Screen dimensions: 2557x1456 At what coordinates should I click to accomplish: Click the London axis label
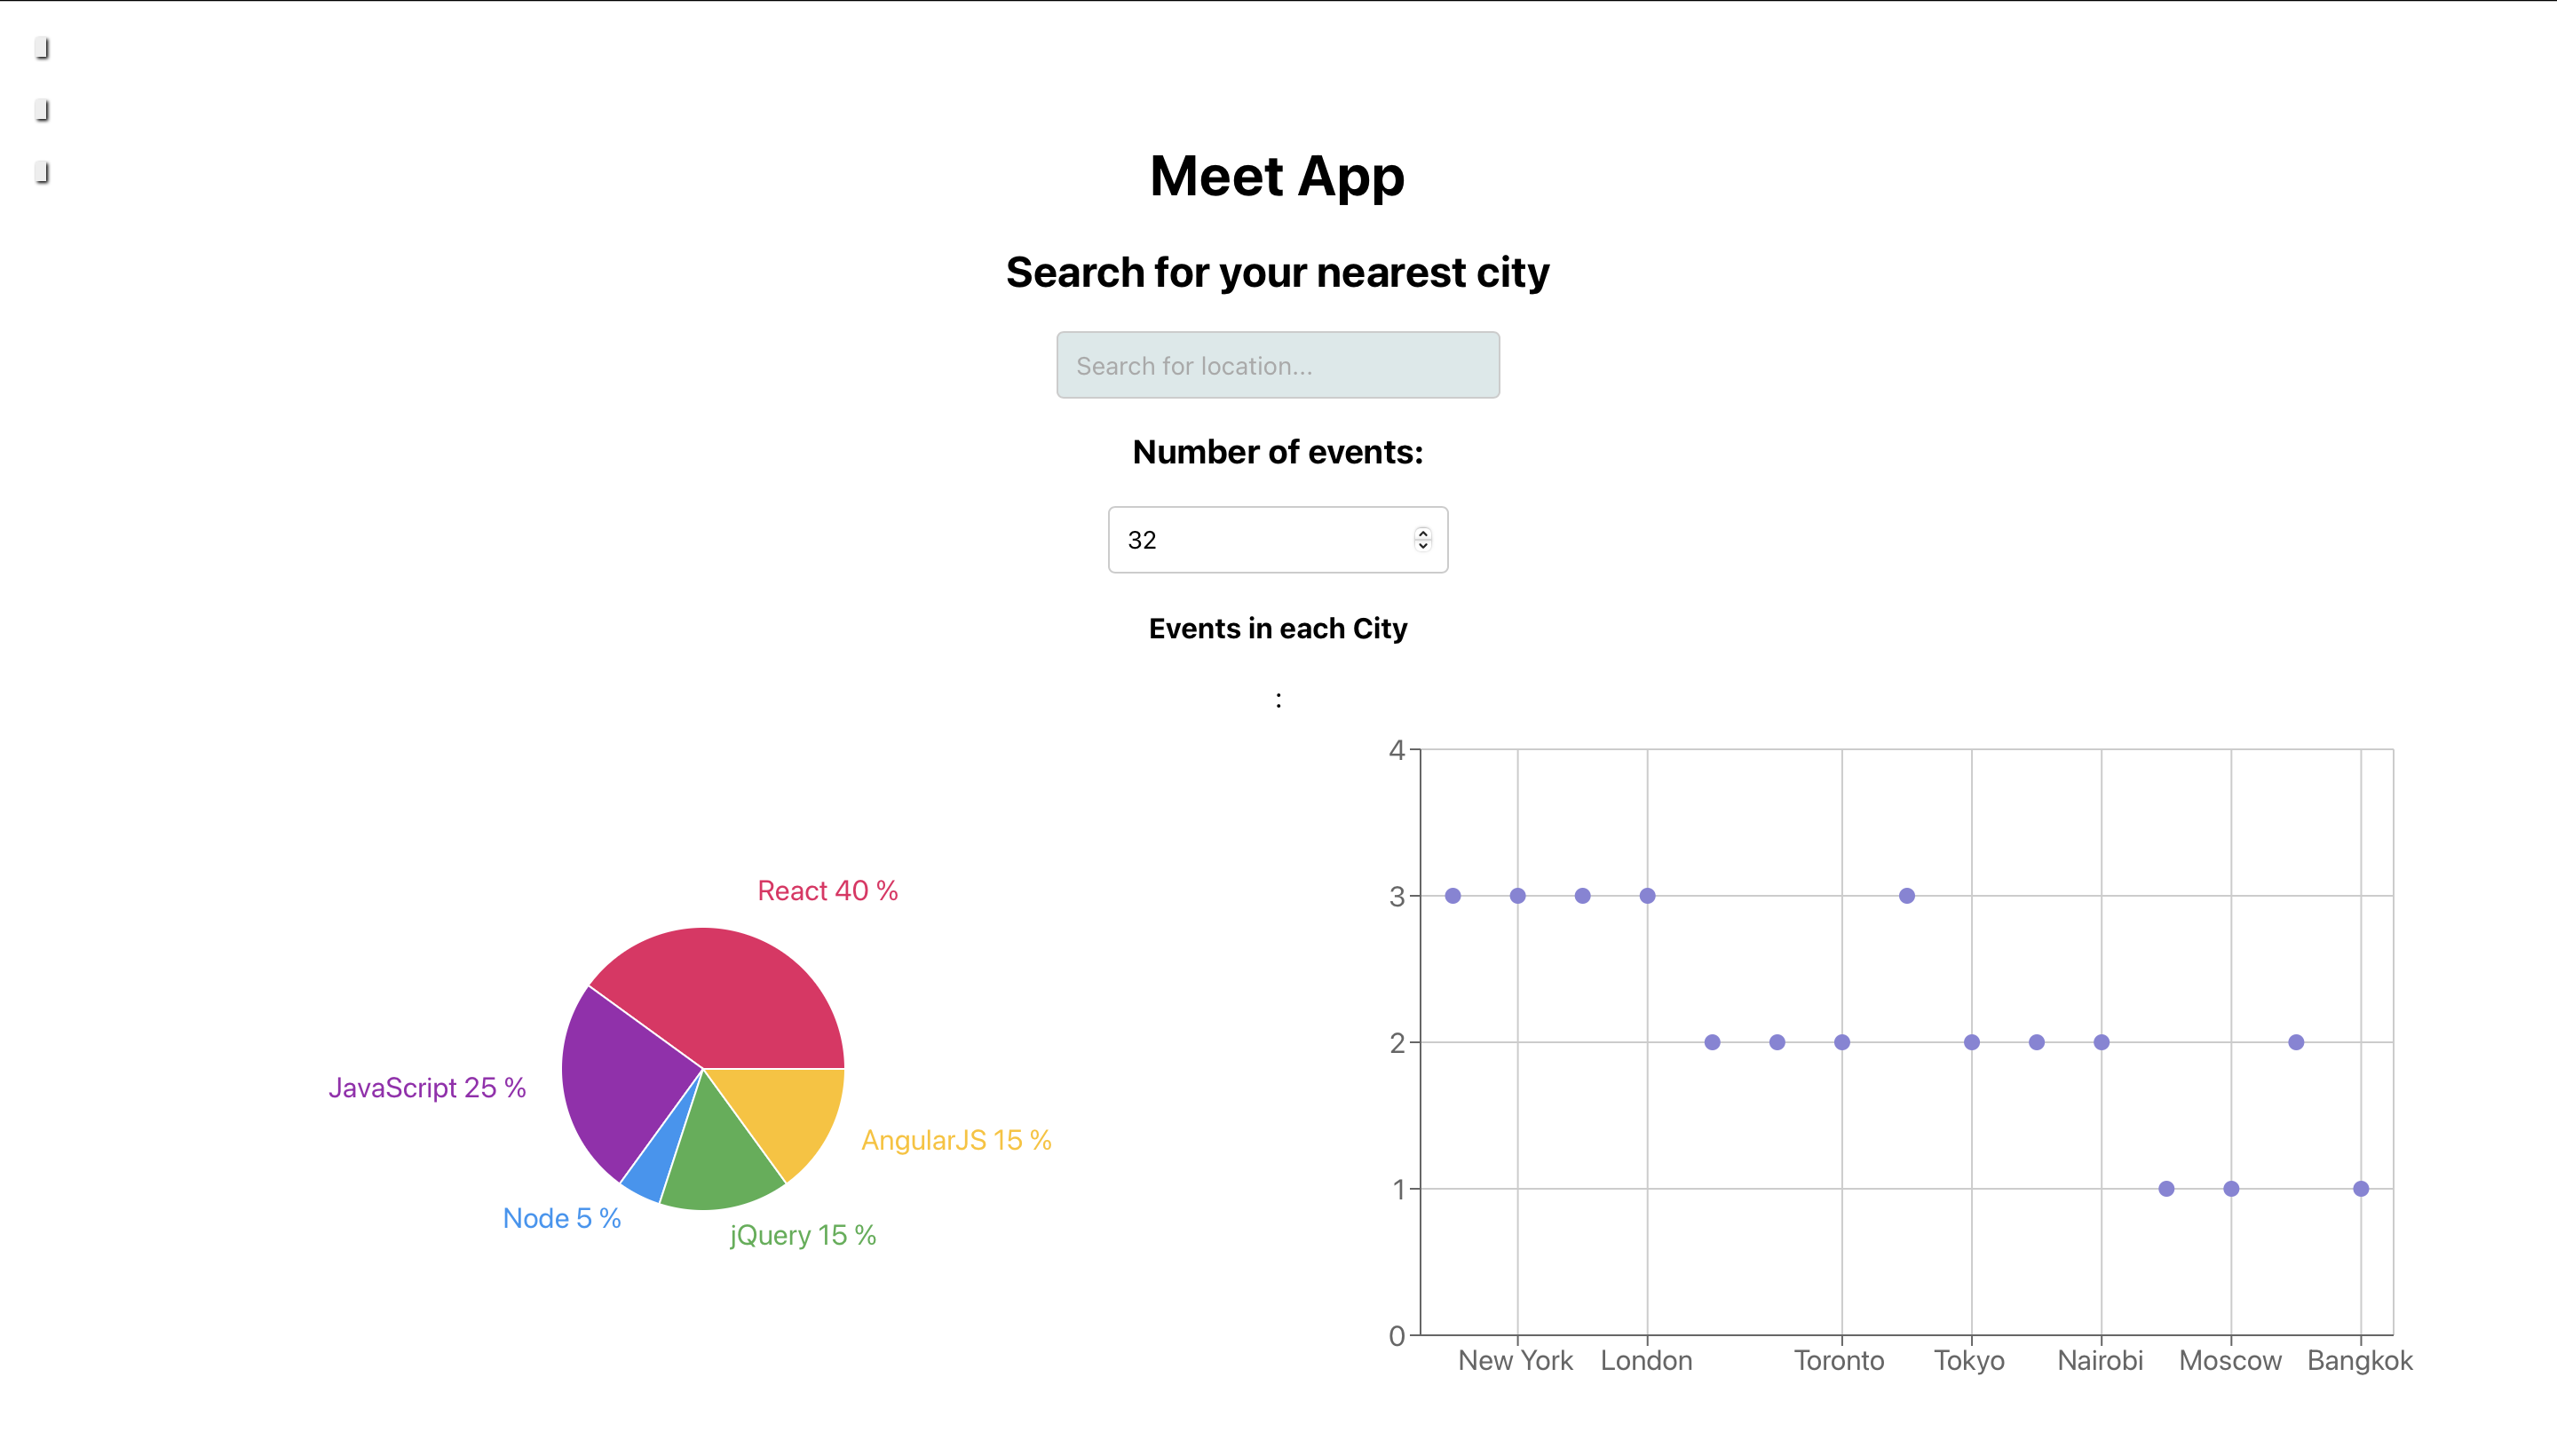(x=1646, y=1361)
